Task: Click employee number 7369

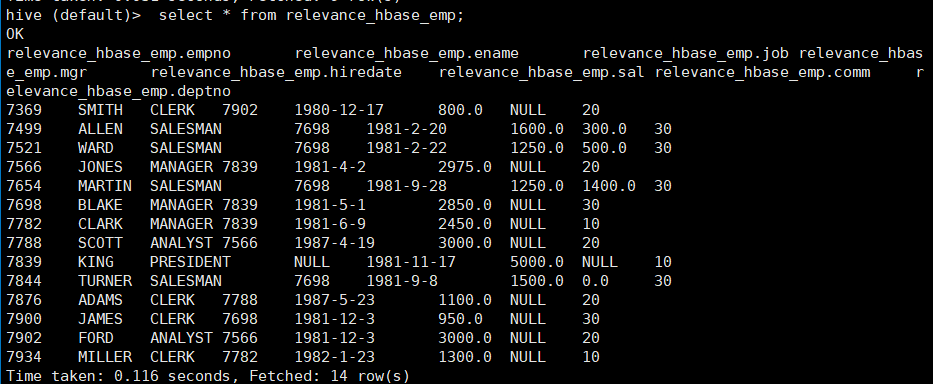Action: point(24,110)
